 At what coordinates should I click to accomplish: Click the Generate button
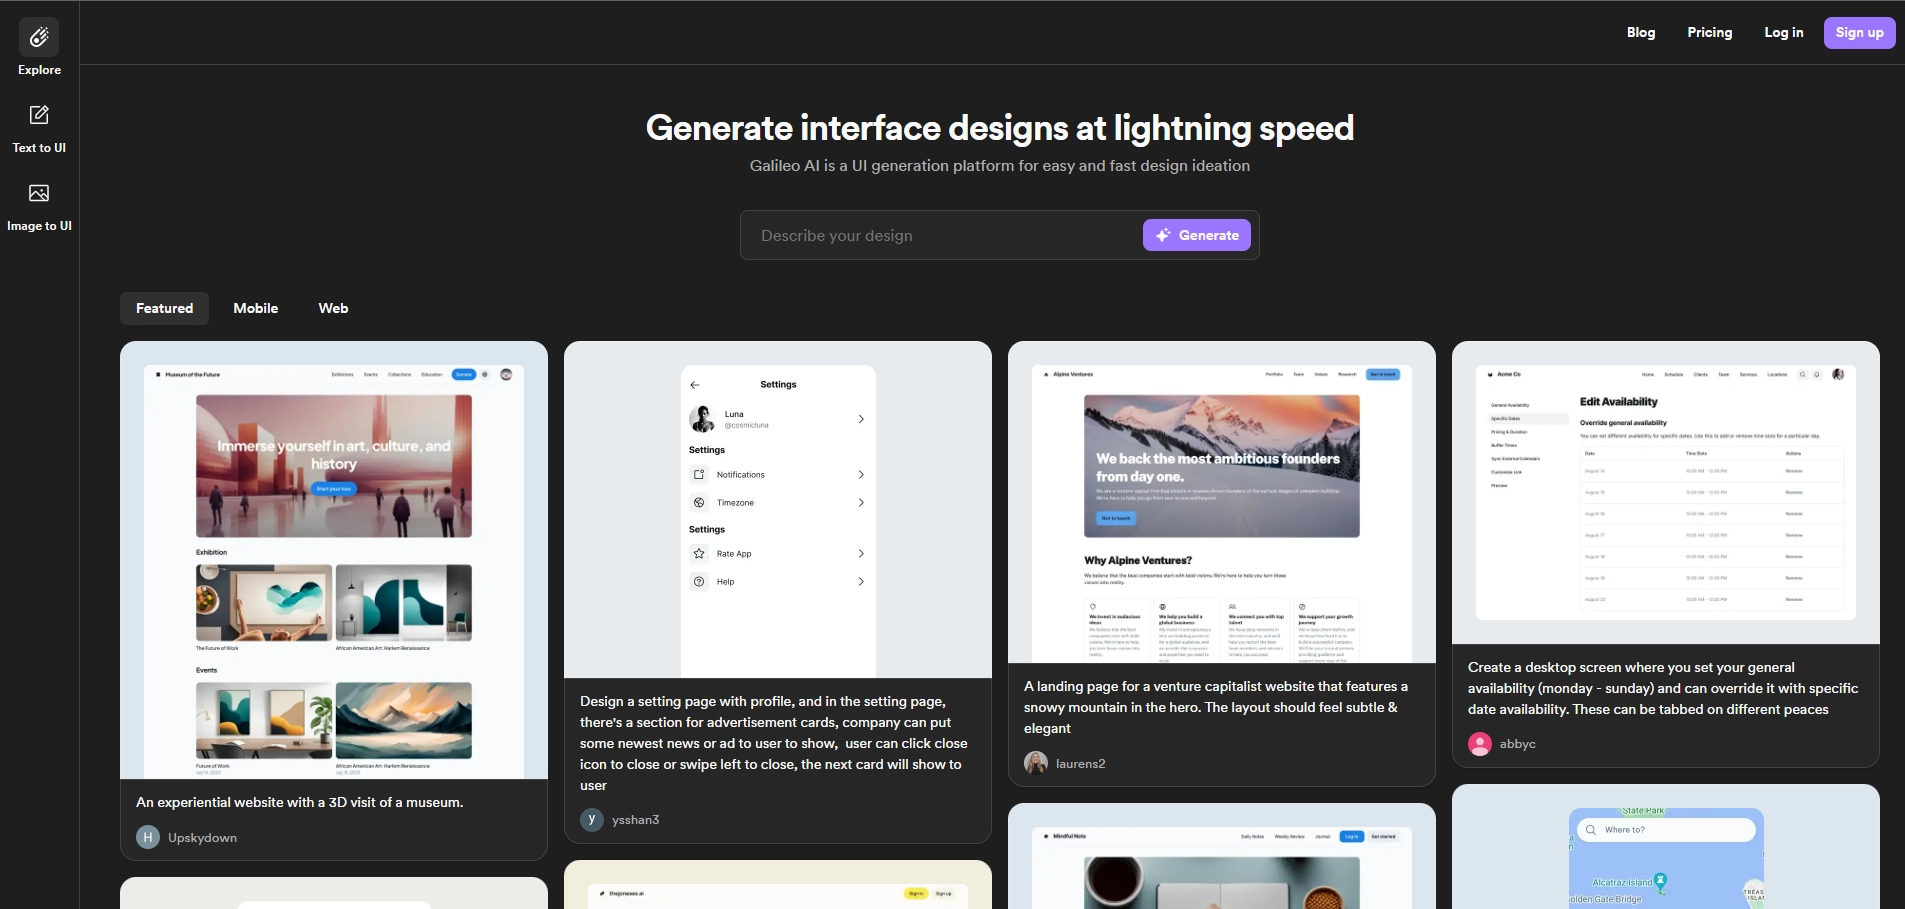(x=1196, y=235)
